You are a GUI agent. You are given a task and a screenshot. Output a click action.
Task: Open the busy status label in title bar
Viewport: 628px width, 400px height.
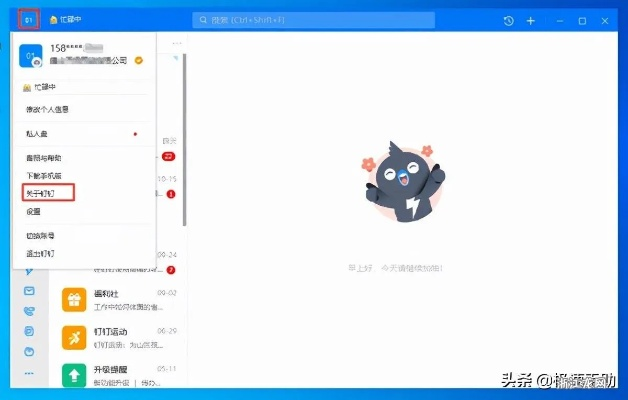(65, 19)
